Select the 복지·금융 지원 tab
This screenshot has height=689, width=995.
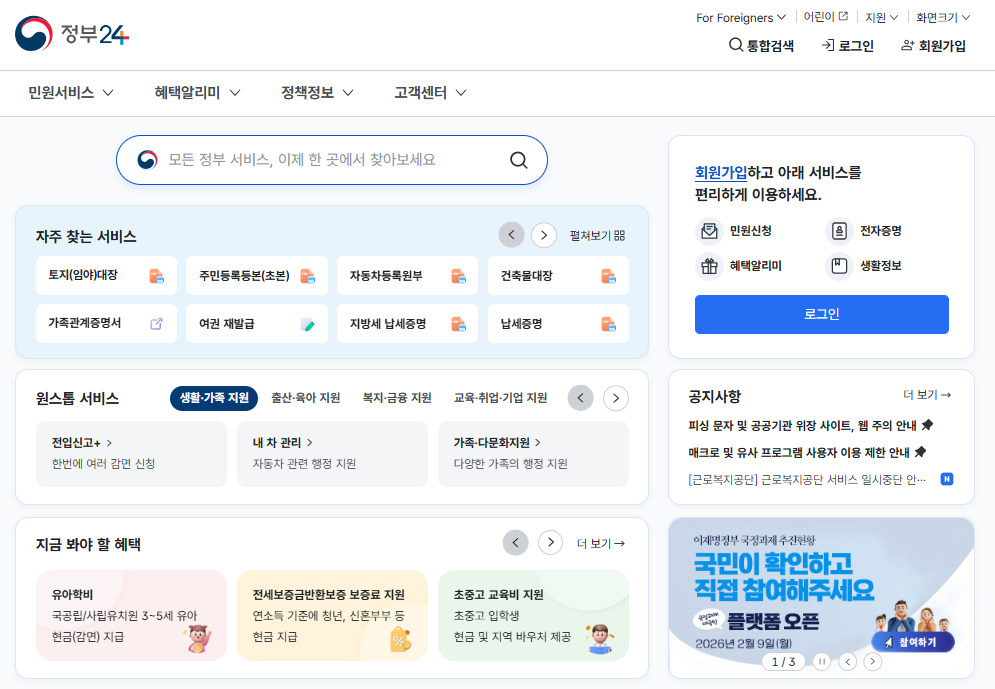click(x=397, y=398)
